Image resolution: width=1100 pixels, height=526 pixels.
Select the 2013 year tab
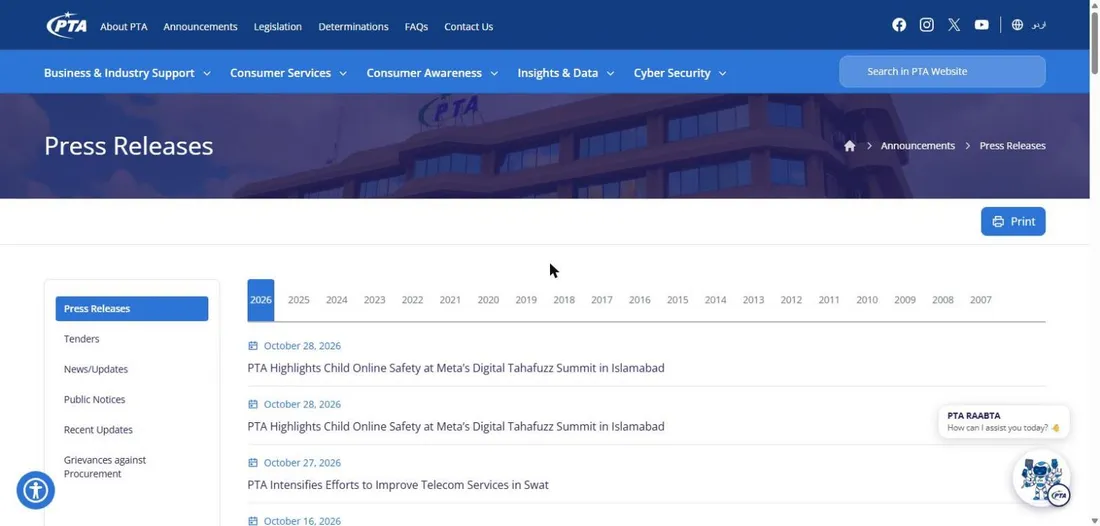pos(753,300)
